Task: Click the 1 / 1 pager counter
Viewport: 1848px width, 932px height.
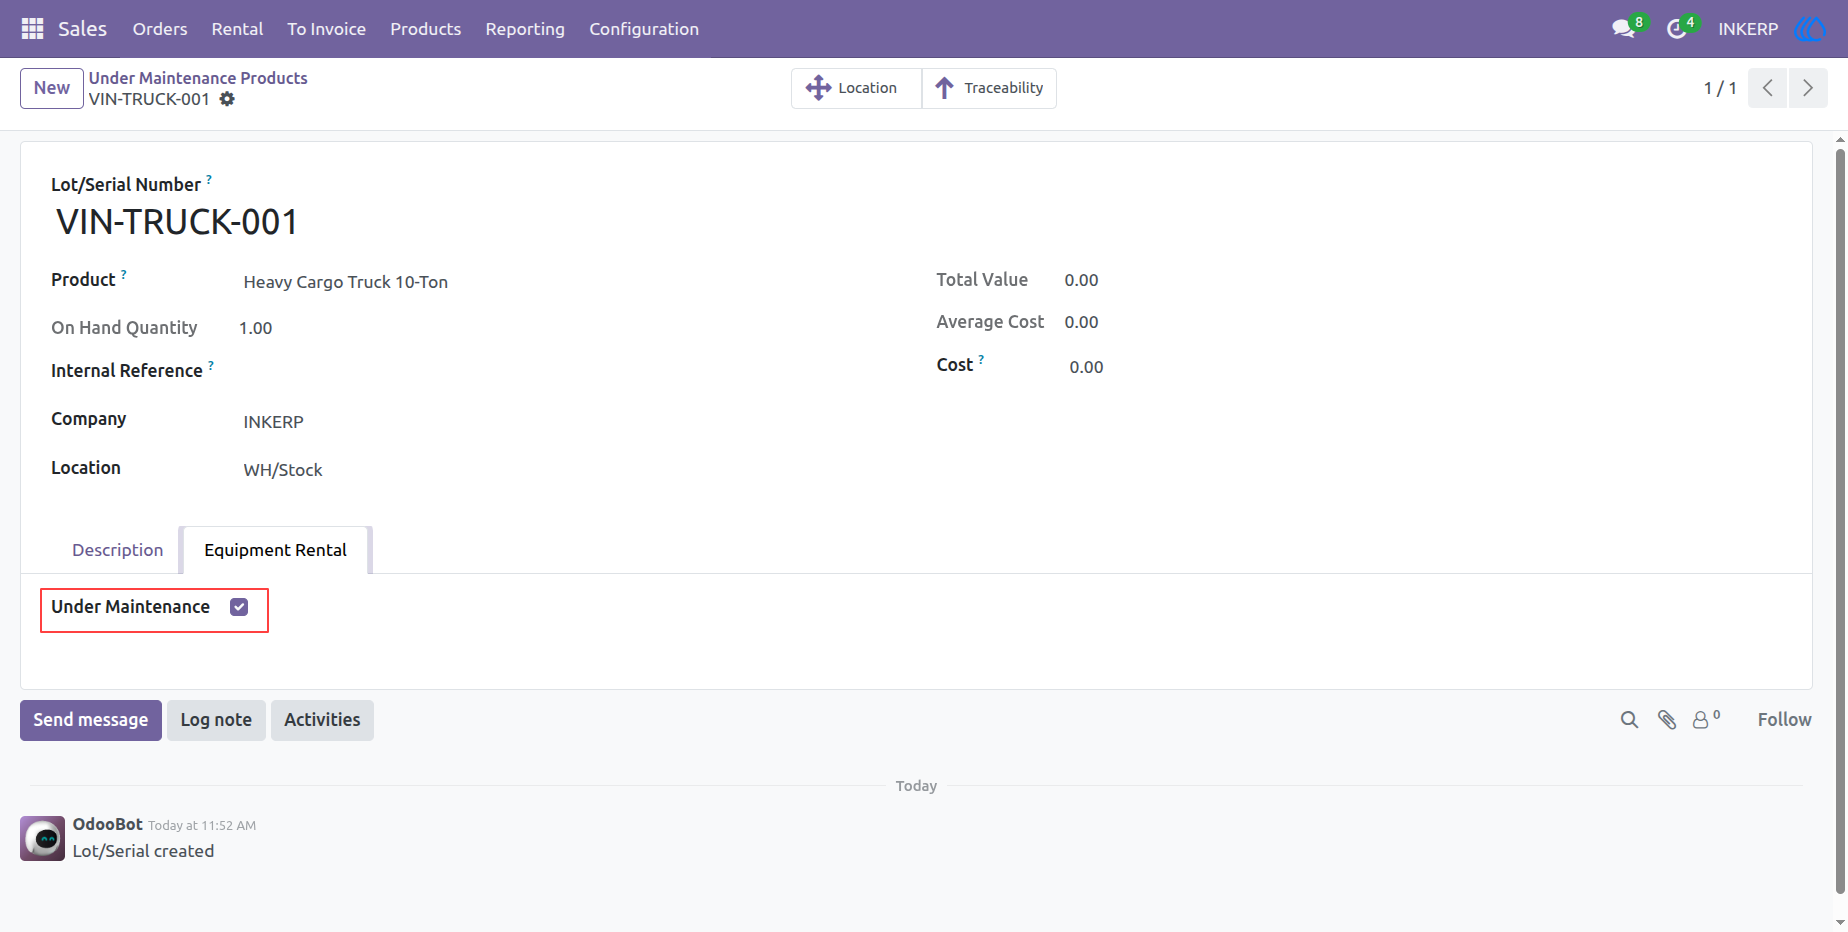Action: [x=1720, y=88]
